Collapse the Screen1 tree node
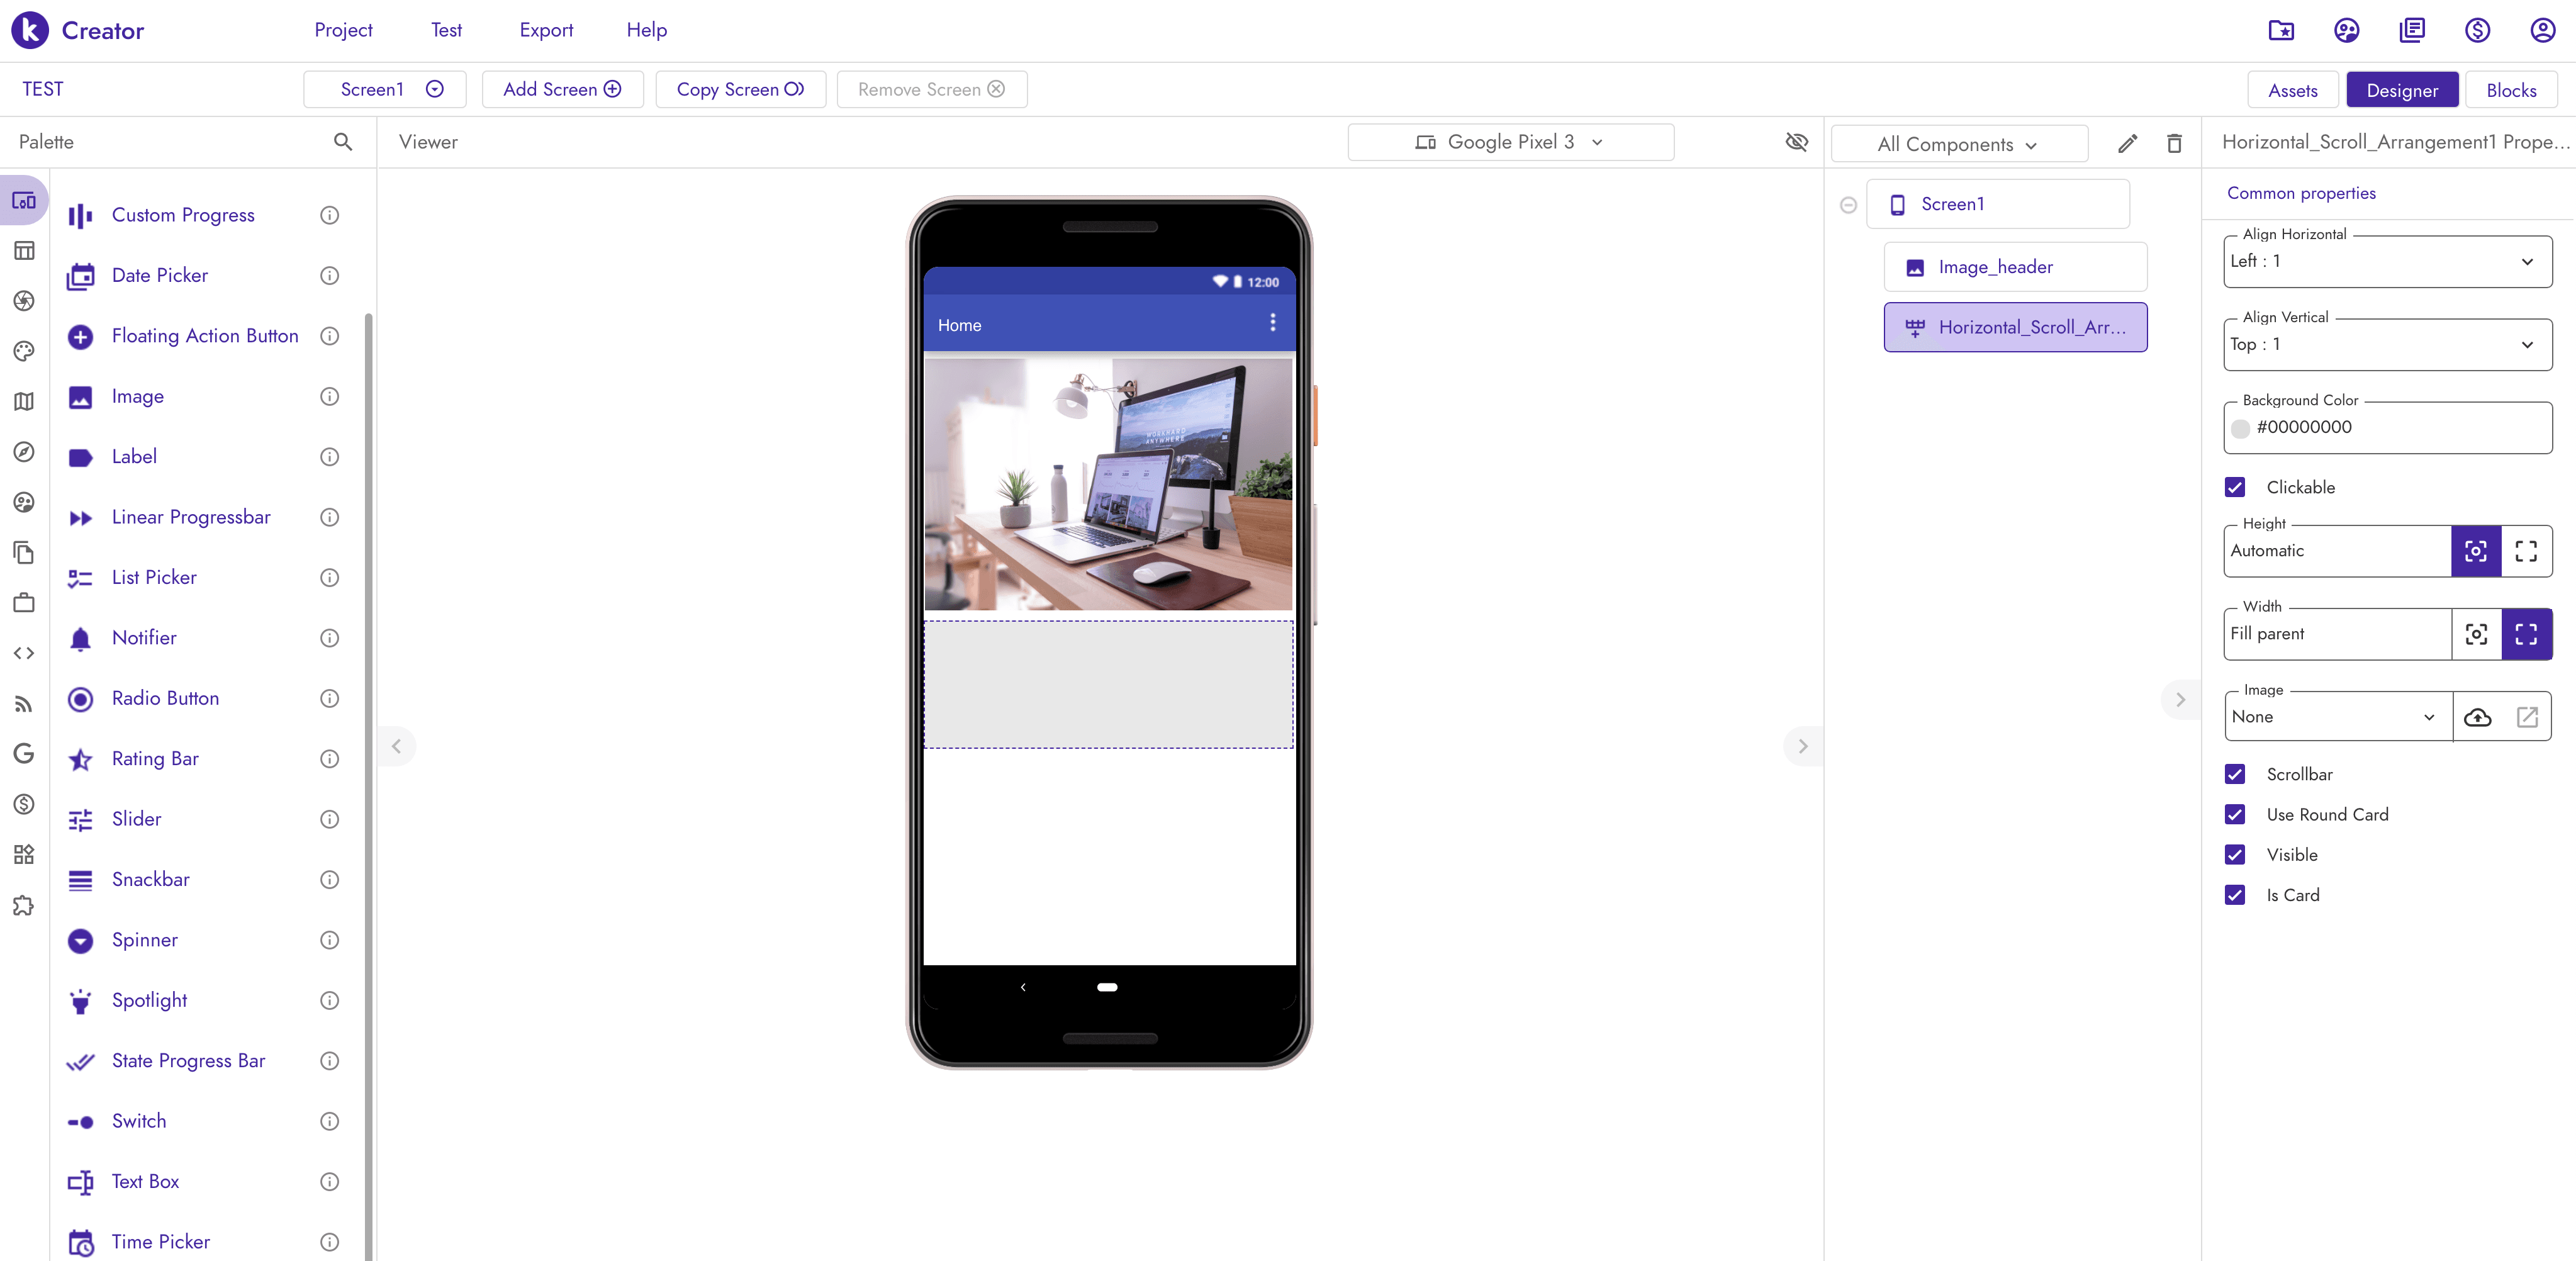The width and height of the screenshot is (2576, 1261). point(1848,205)
